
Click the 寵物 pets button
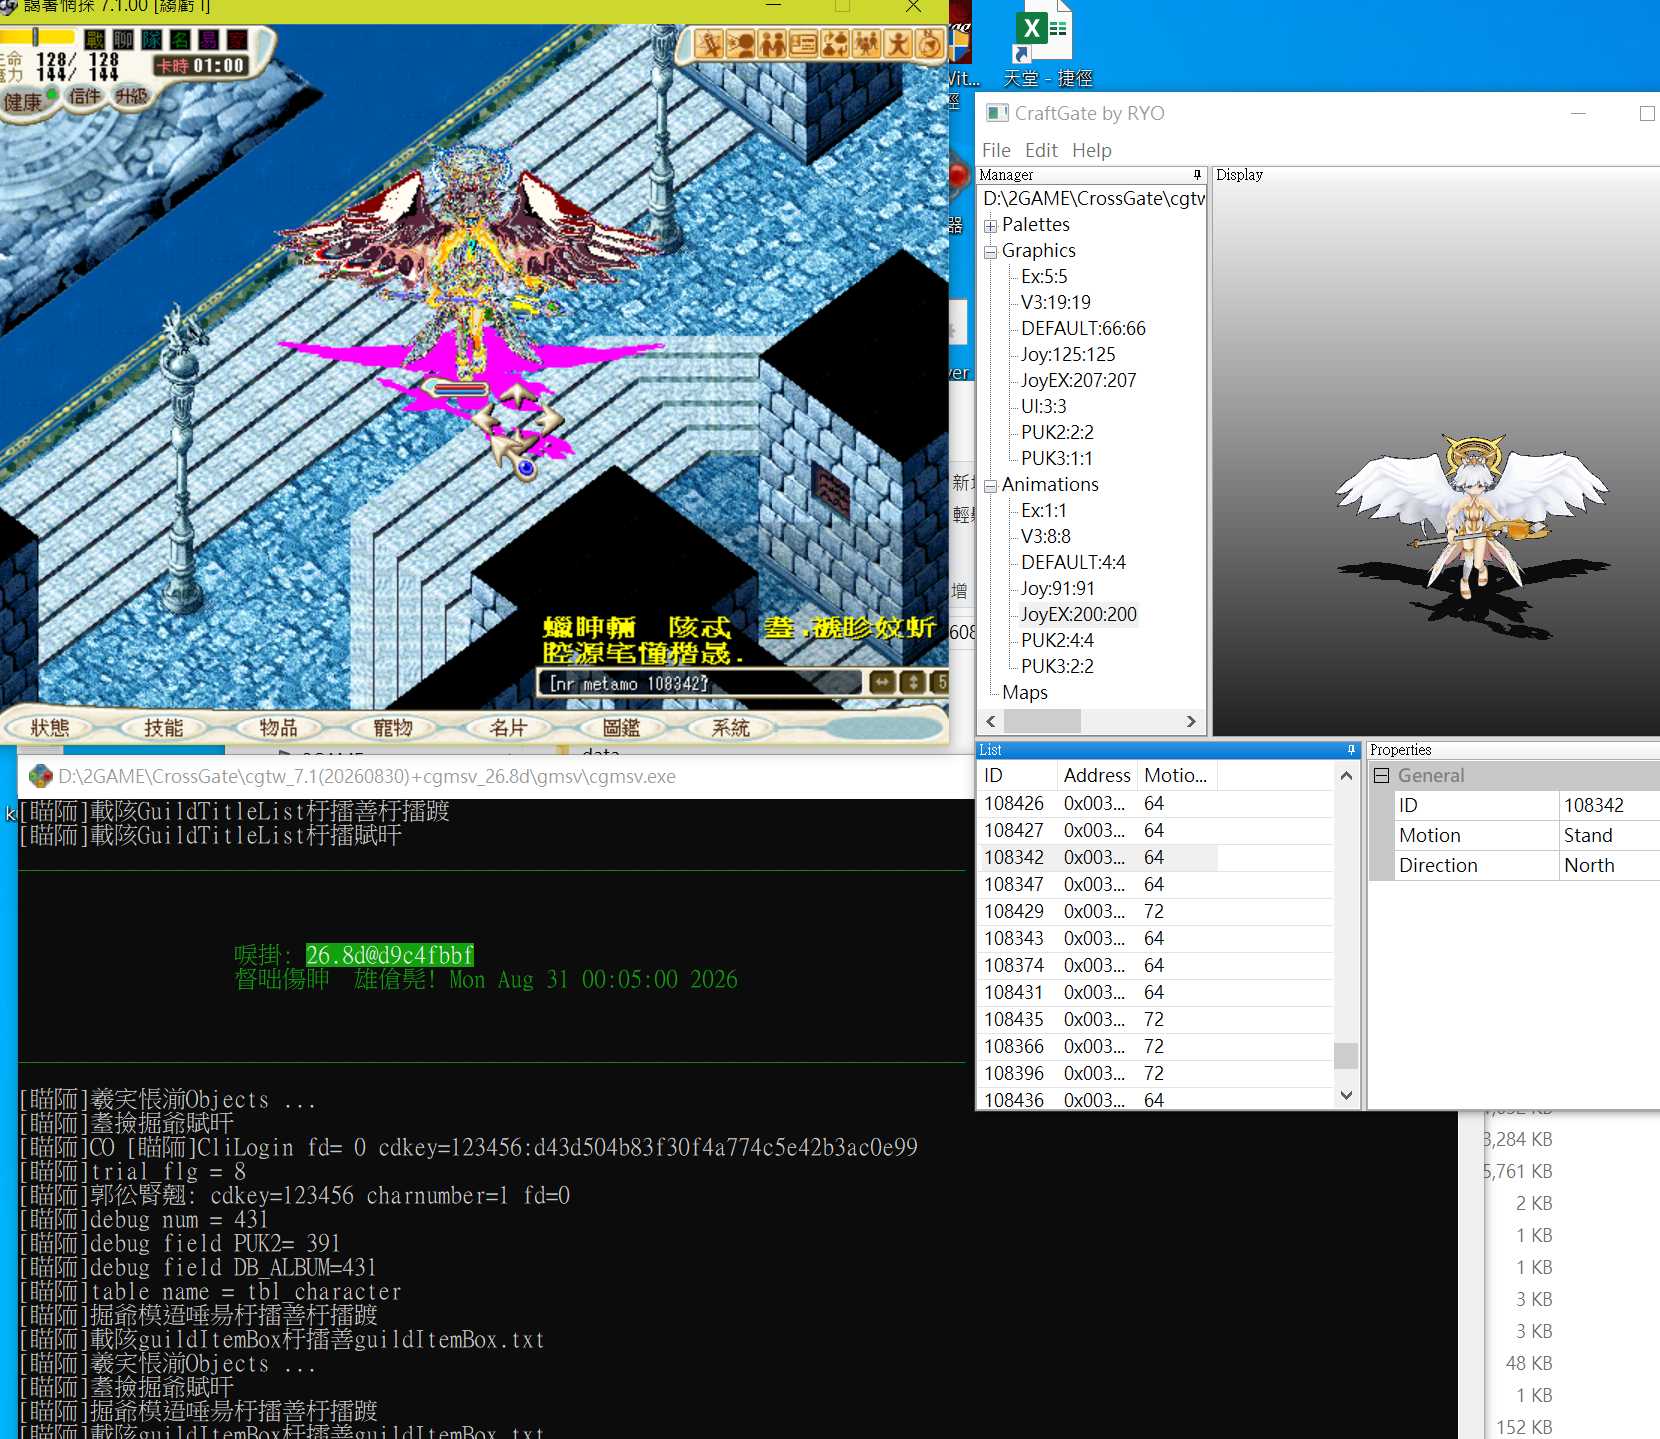393,727
